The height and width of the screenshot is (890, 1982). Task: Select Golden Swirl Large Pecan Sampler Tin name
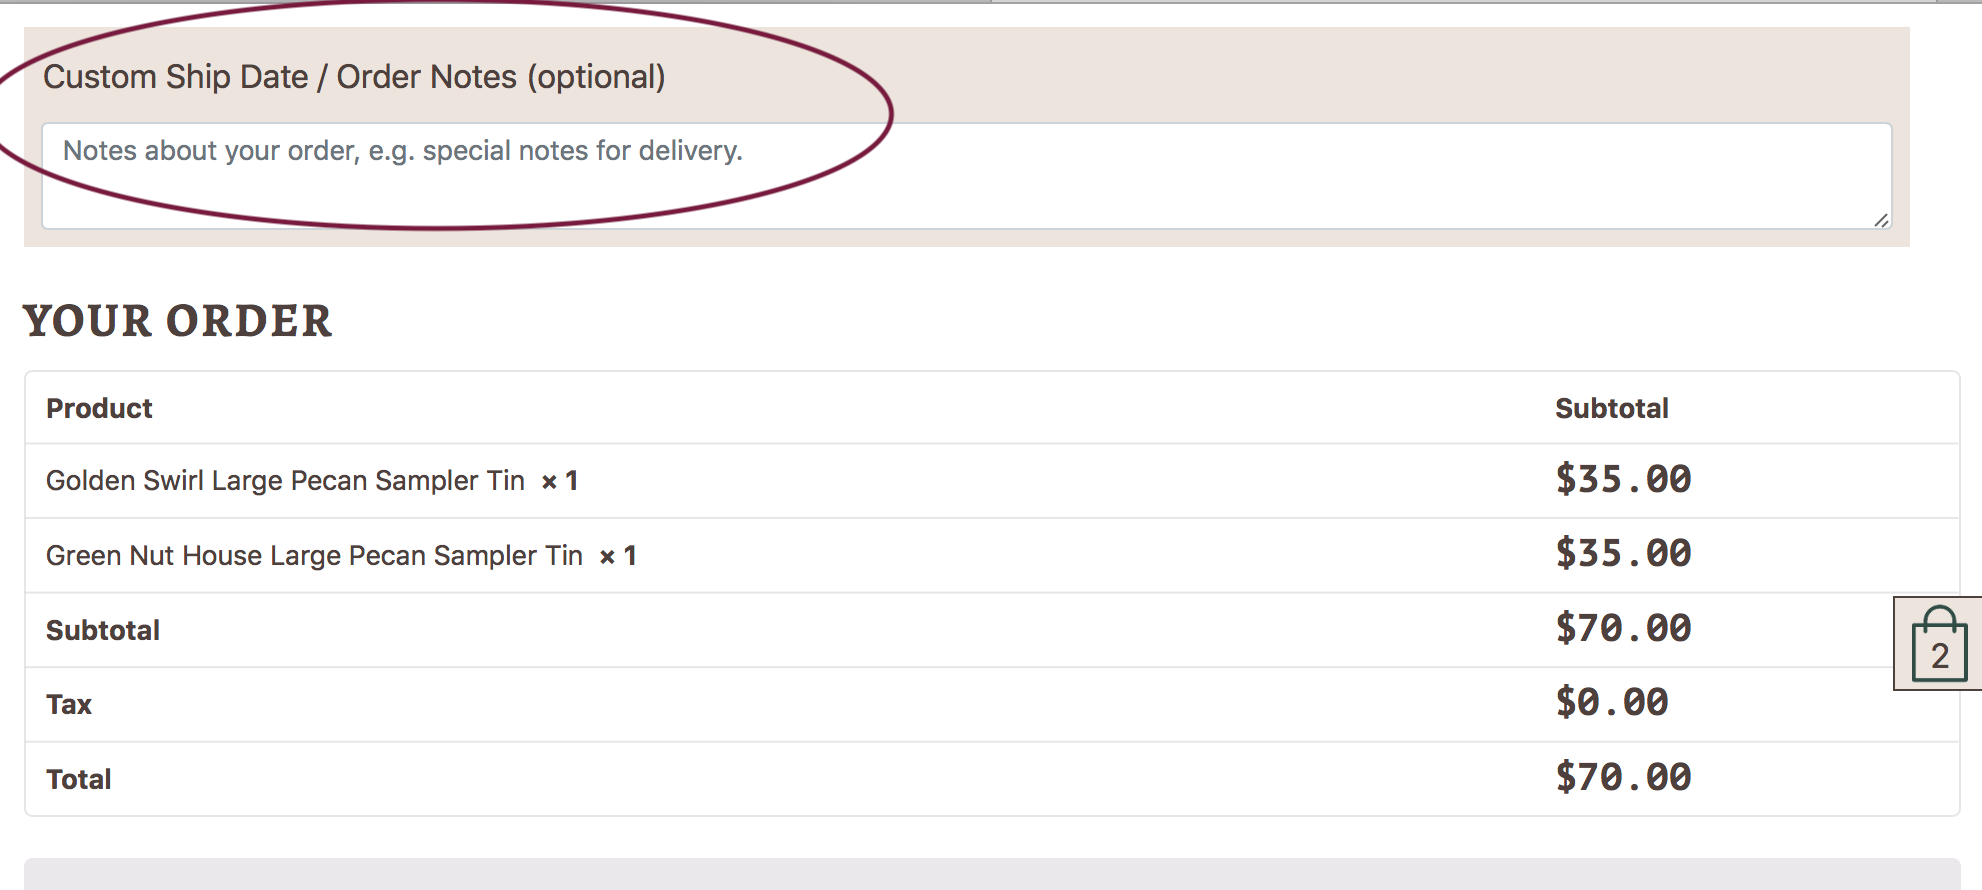tap(285, 481)
